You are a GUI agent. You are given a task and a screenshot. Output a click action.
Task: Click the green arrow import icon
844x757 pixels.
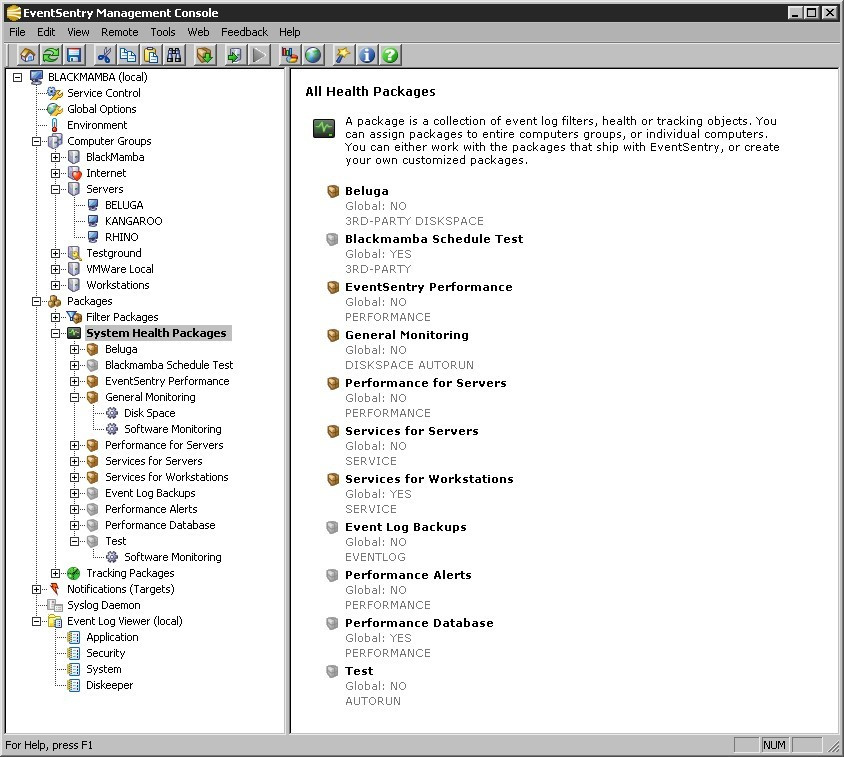click(235, 55)
